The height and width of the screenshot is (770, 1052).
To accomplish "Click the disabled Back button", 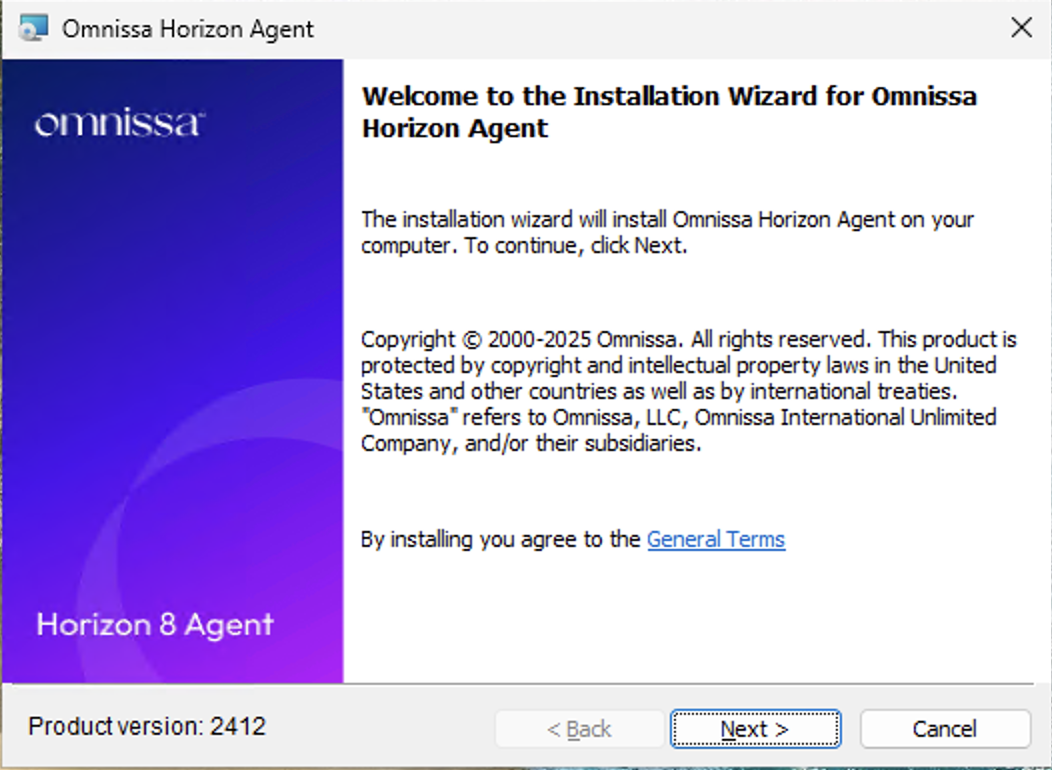I will (580, 728).
